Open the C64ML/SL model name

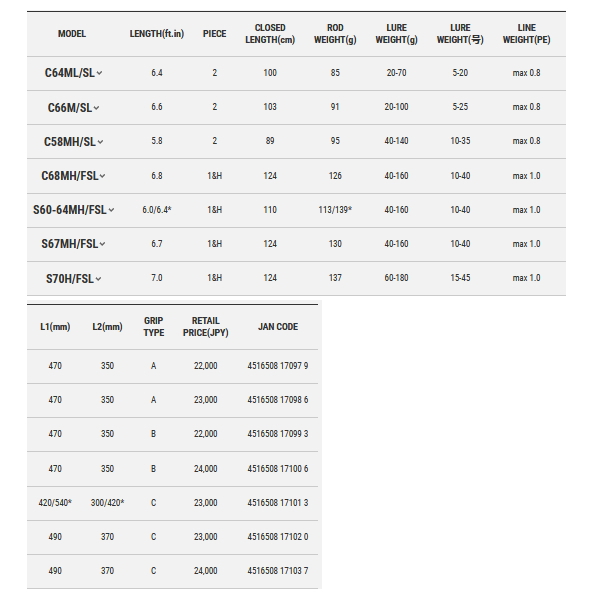(x=70, y=73)
